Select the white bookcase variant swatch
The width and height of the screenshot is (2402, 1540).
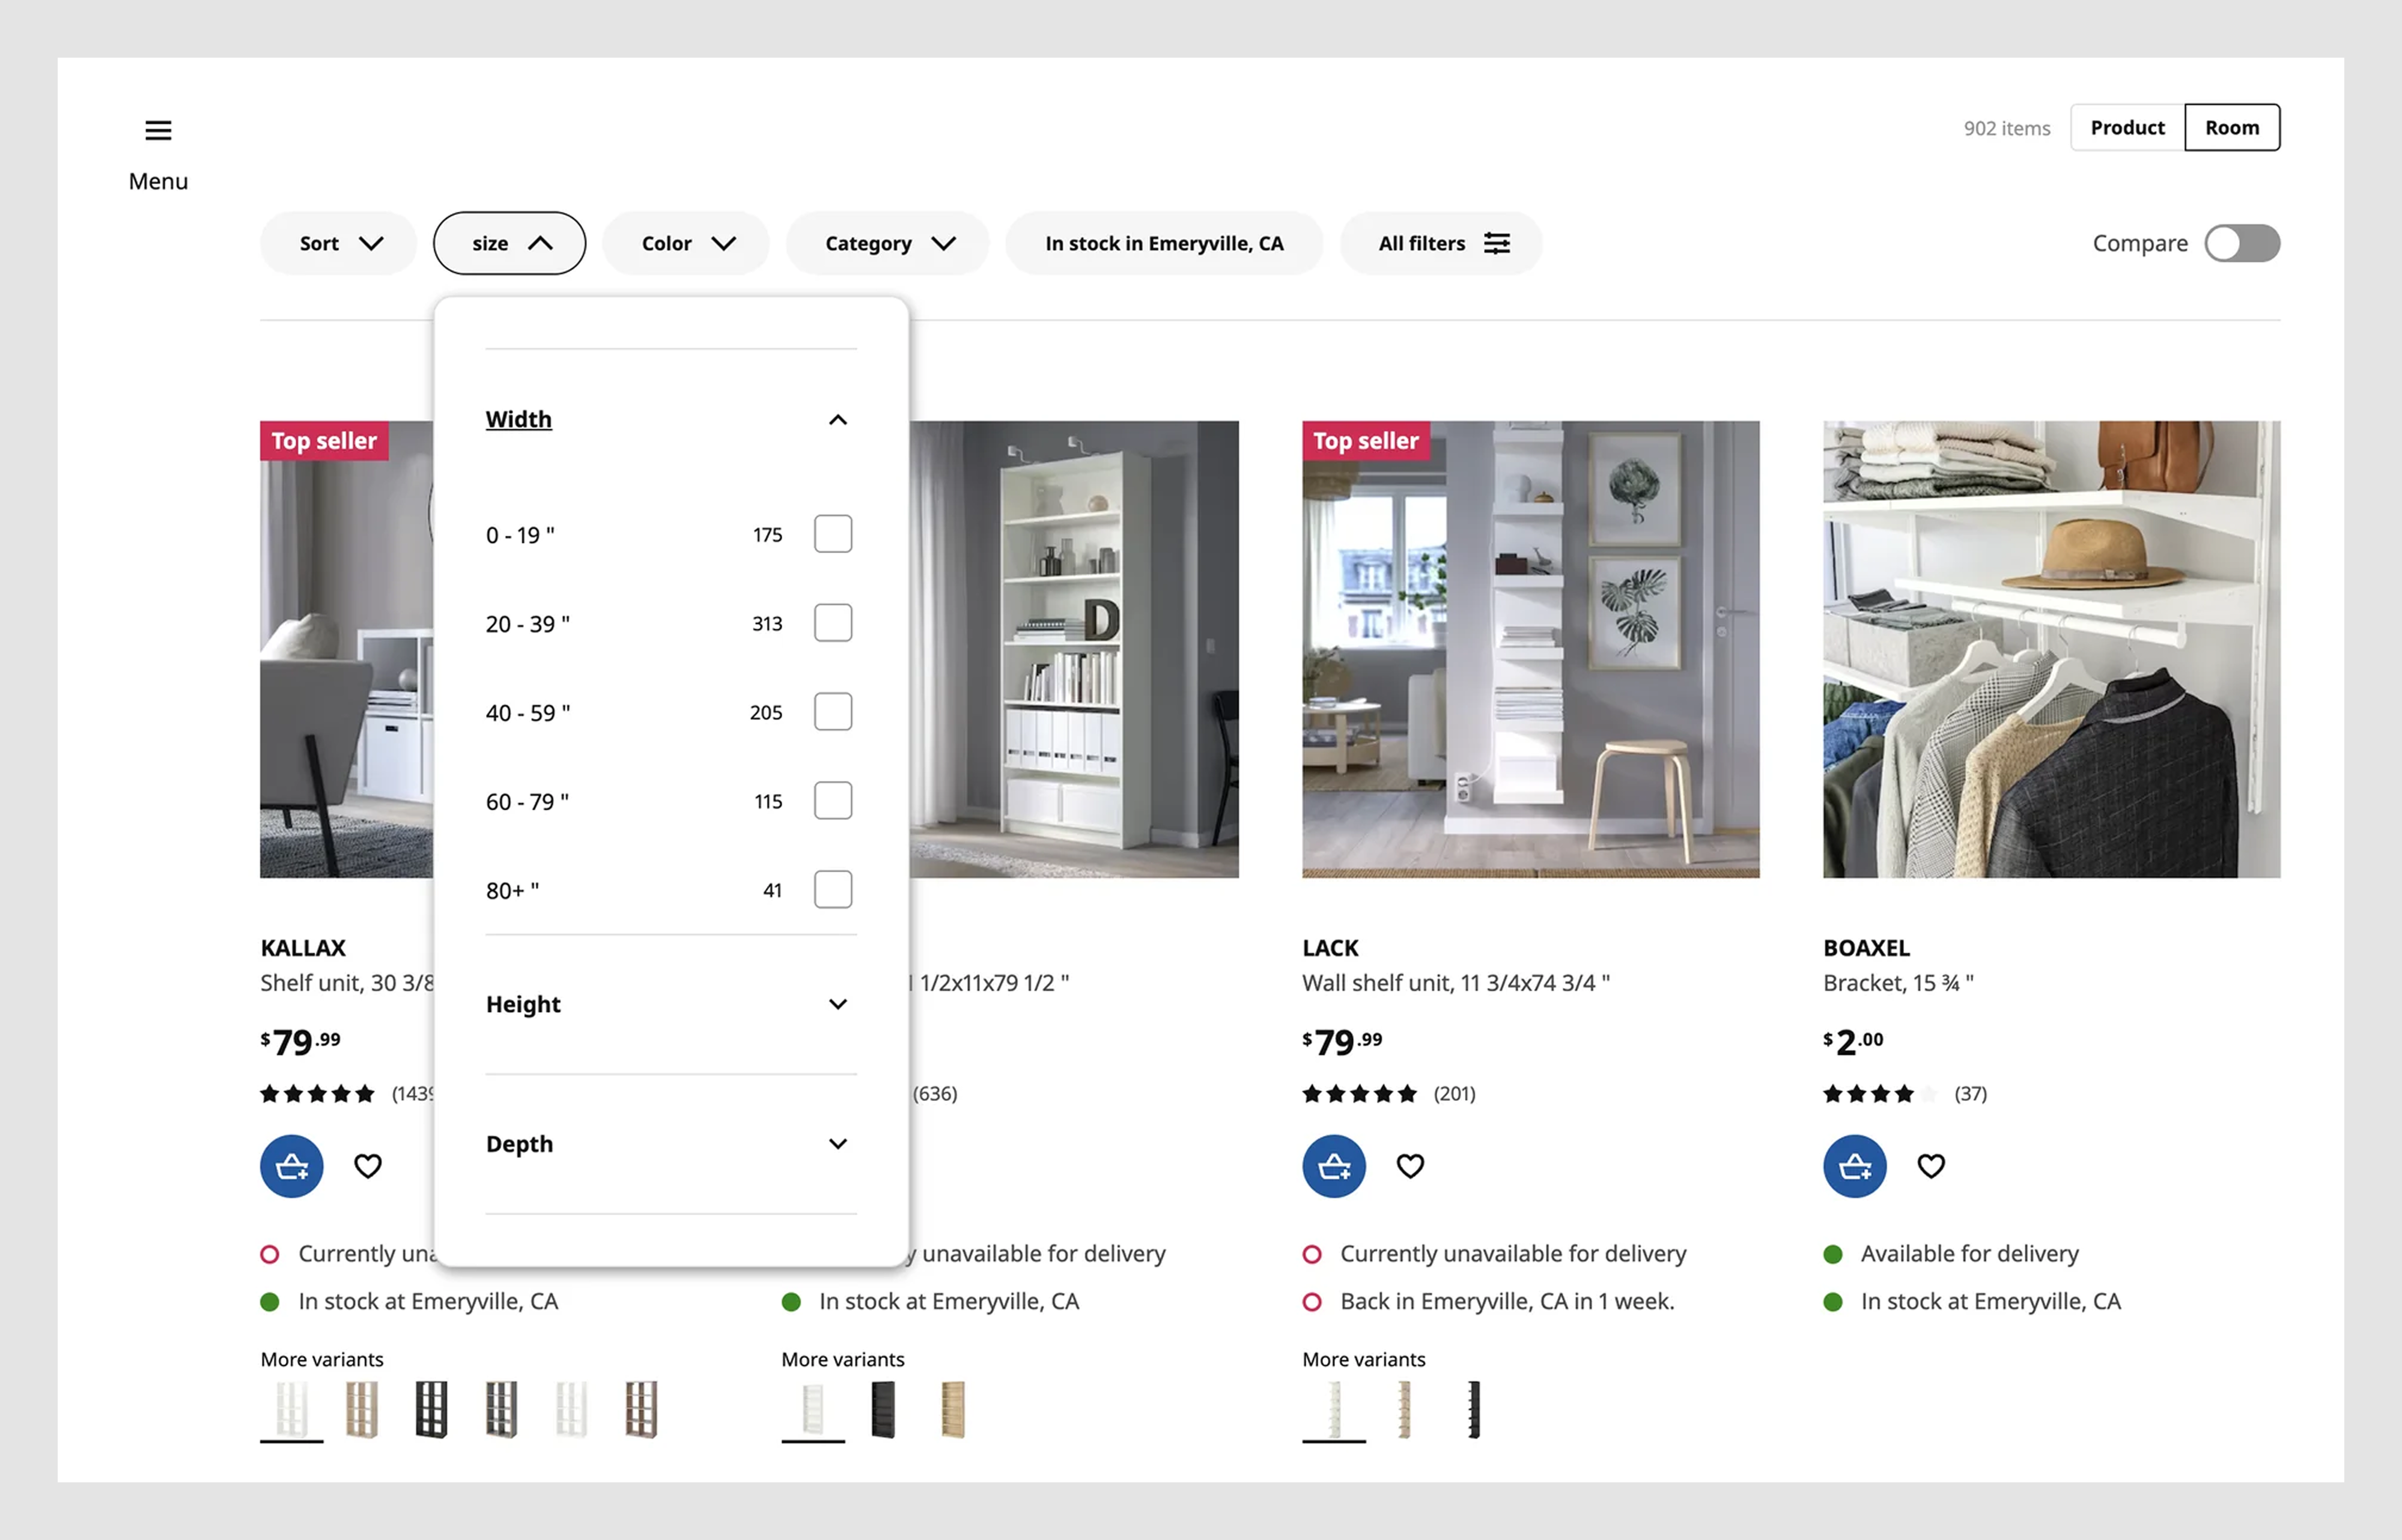tap(813, 1409)
